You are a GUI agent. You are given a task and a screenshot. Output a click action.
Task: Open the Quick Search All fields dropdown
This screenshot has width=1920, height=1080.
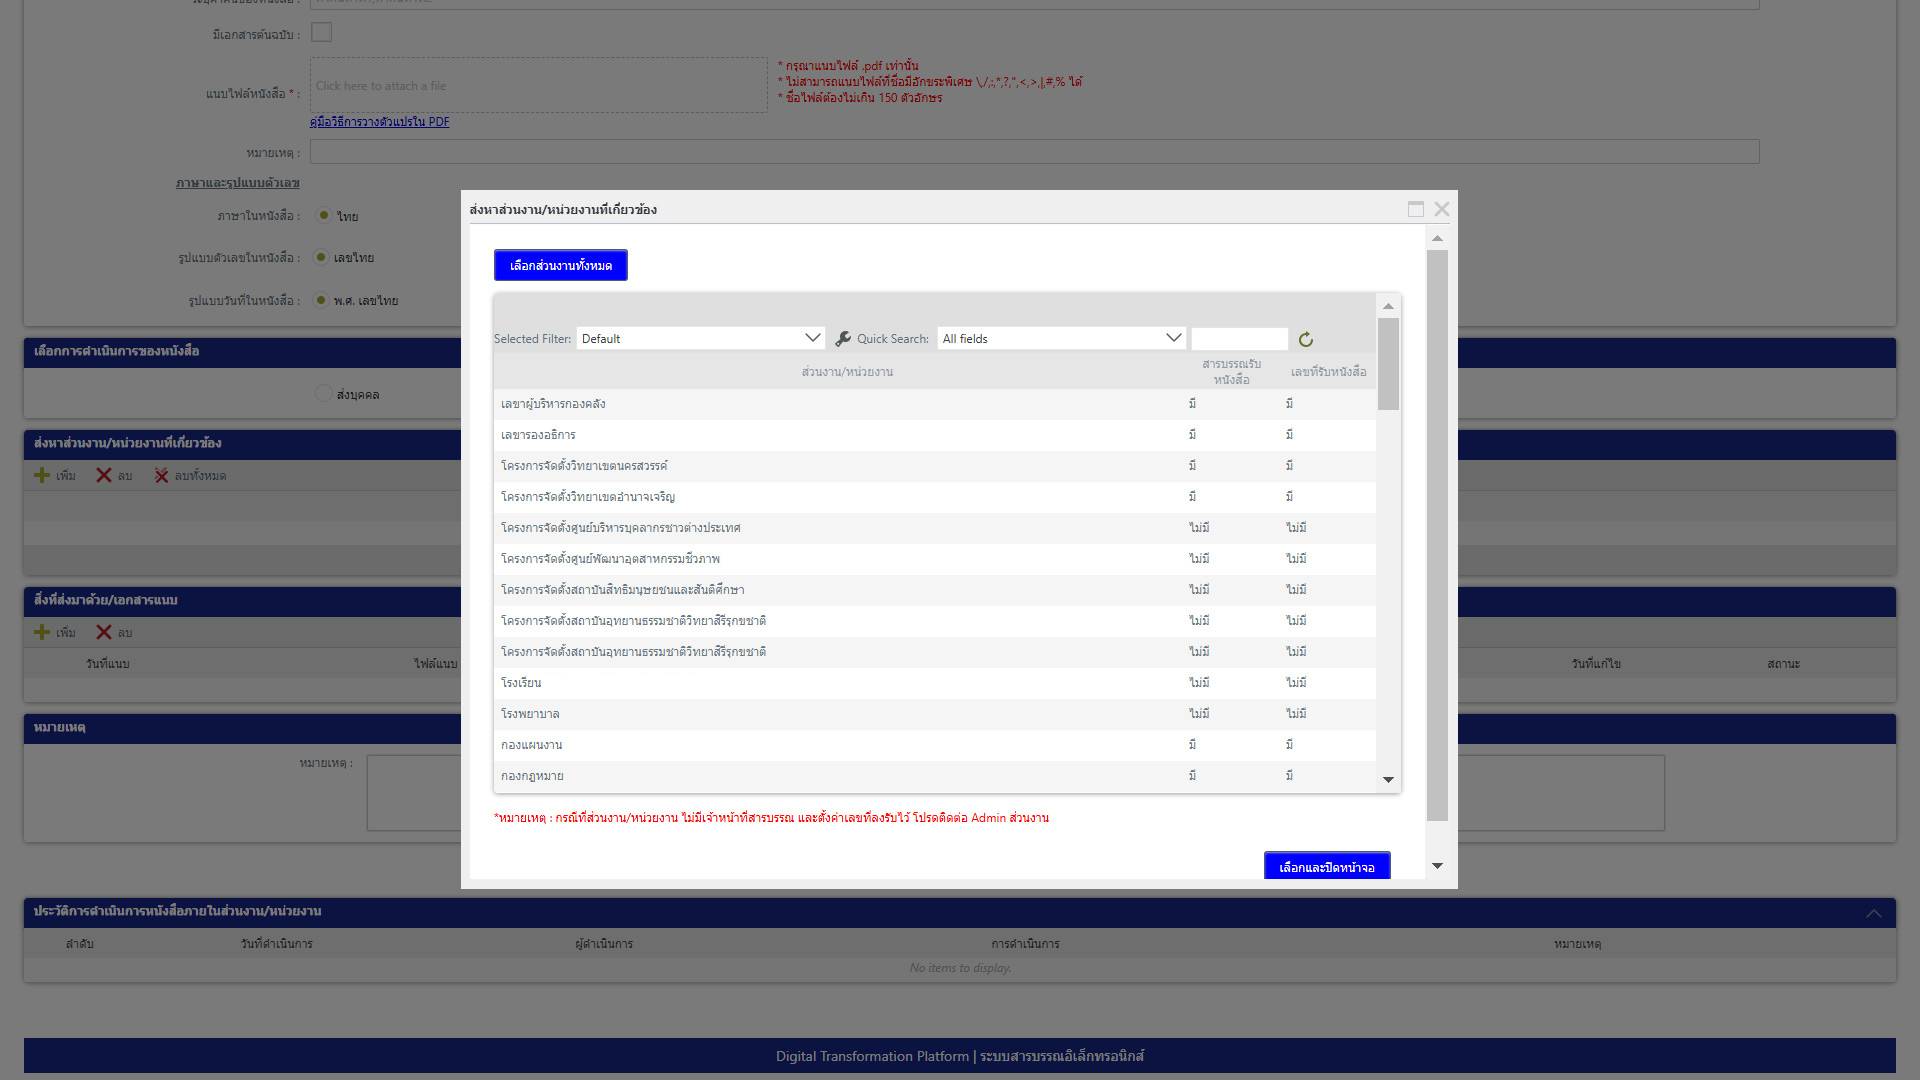1061,339
